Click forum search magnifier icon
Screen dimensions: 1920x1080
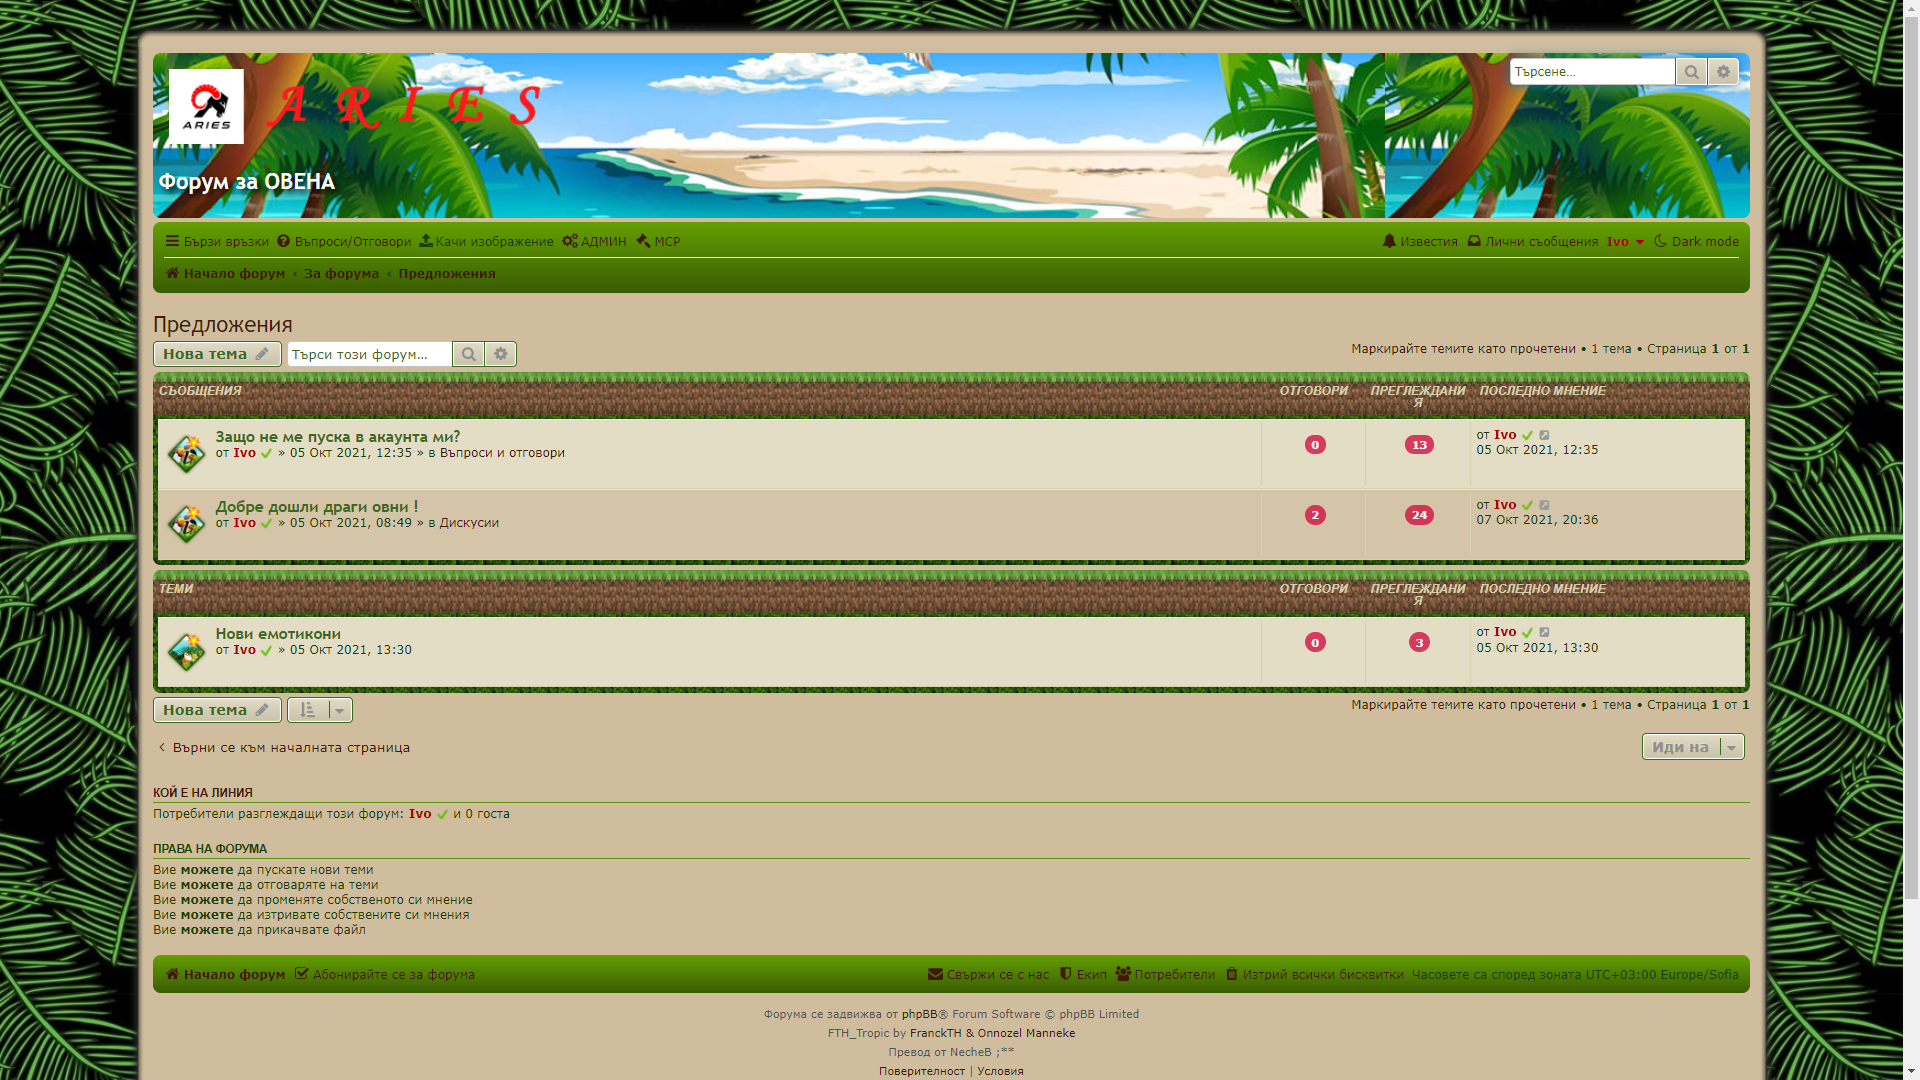468,354
